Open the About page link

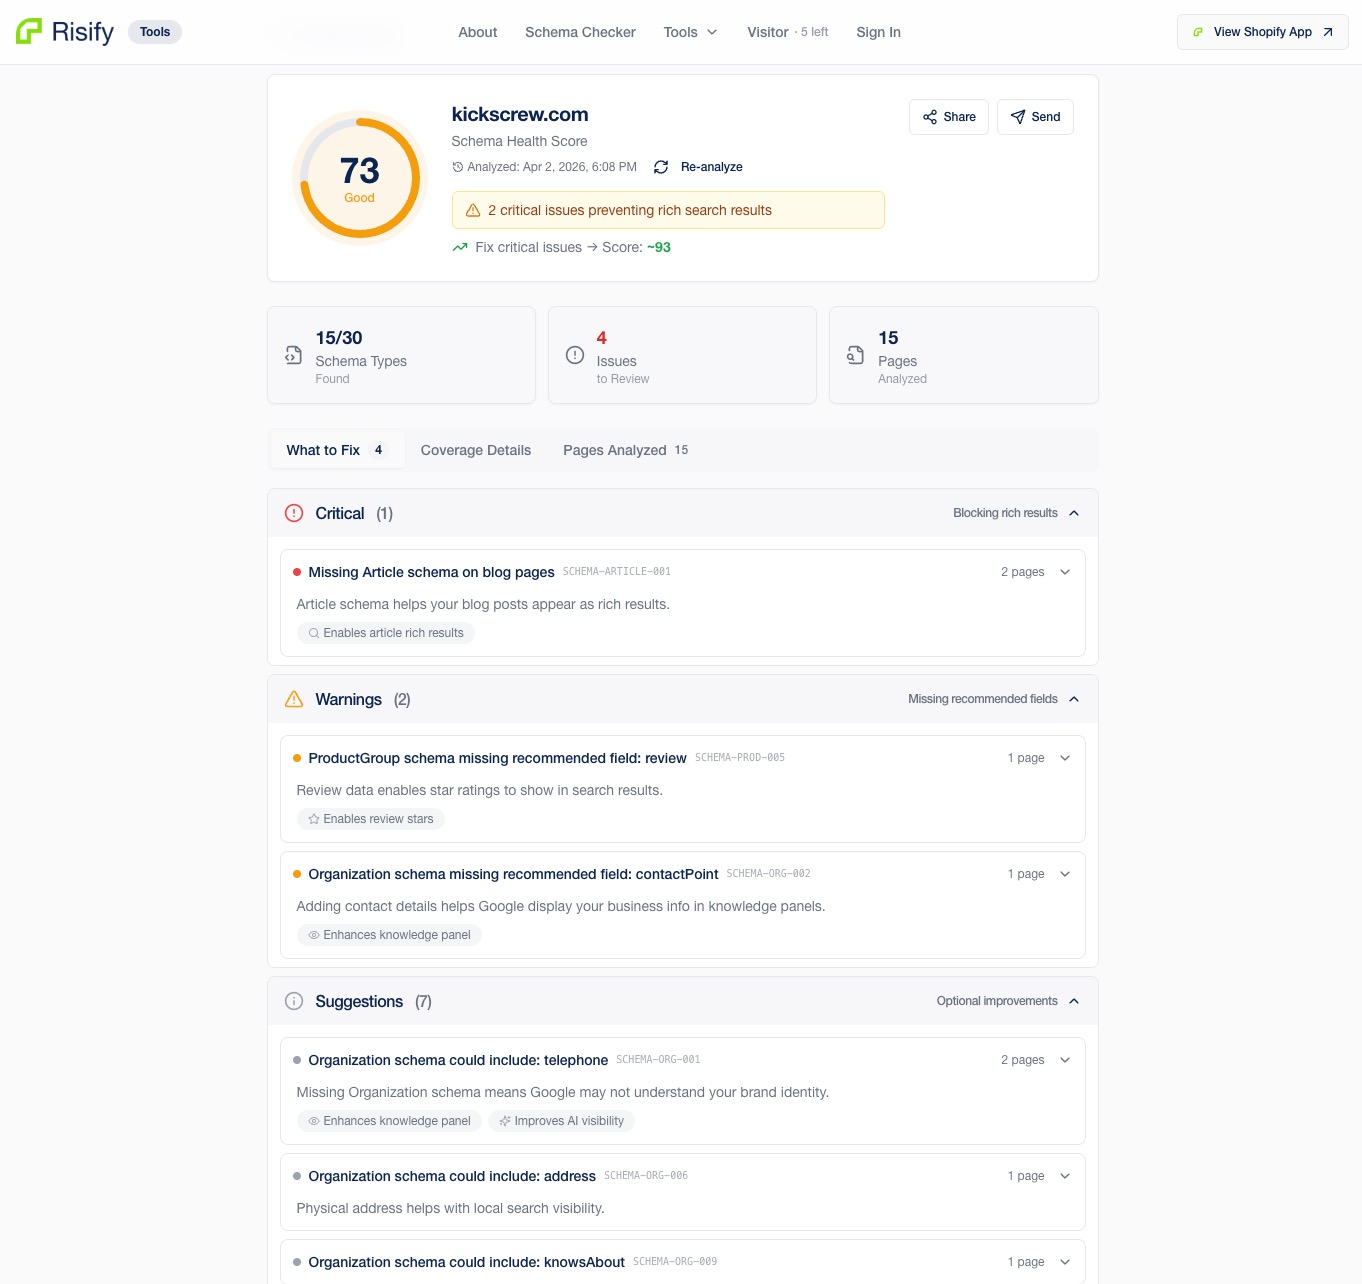pos(478,32)
